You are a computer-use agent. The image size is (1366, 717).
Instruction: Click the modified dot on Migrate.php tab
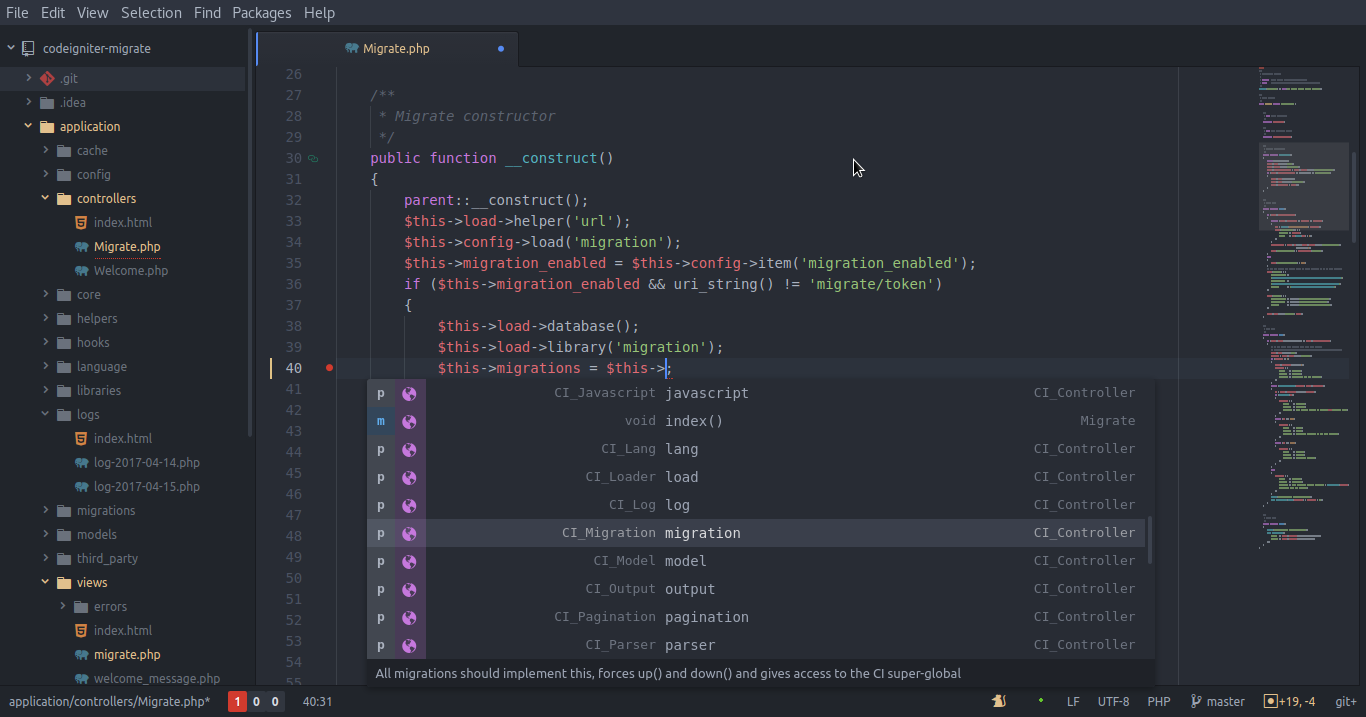pos(501,48)
